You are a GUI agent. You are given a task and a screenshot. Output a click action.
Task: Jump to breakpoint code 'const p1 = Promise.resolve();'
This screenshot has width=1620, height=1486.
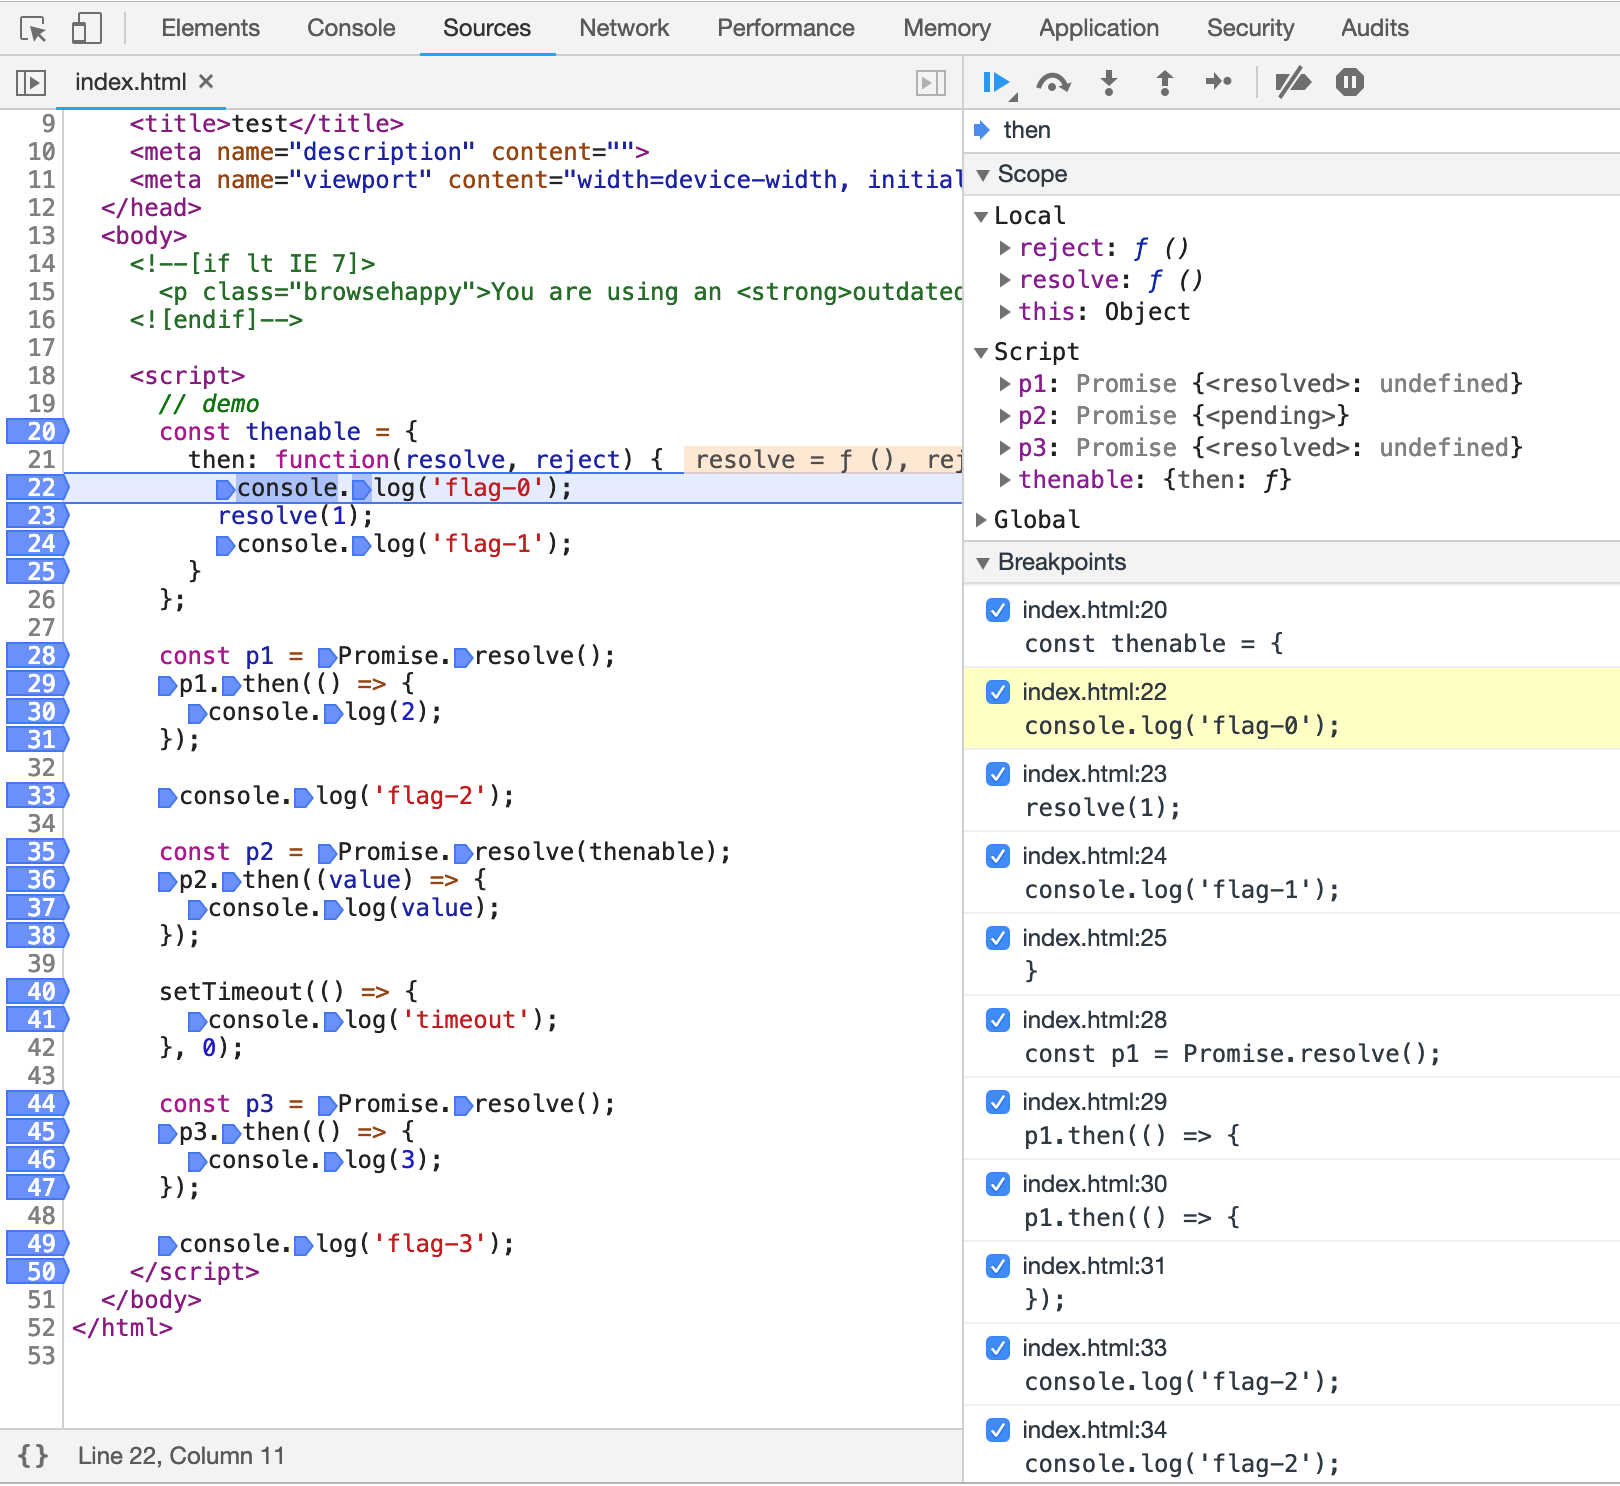click(1232, 1054)
